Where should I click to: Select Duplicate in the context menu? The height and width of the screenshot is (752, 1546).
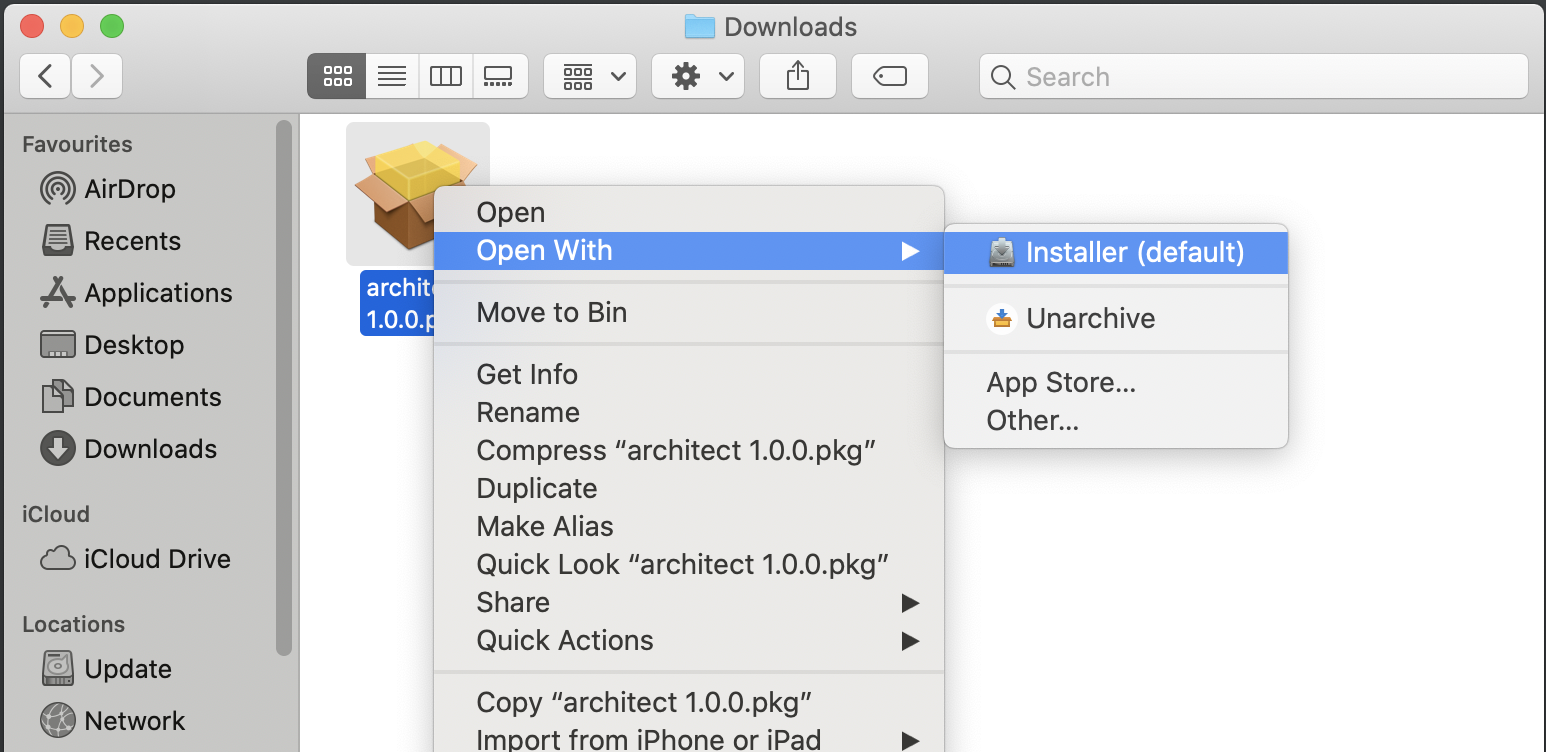[689, 488]
